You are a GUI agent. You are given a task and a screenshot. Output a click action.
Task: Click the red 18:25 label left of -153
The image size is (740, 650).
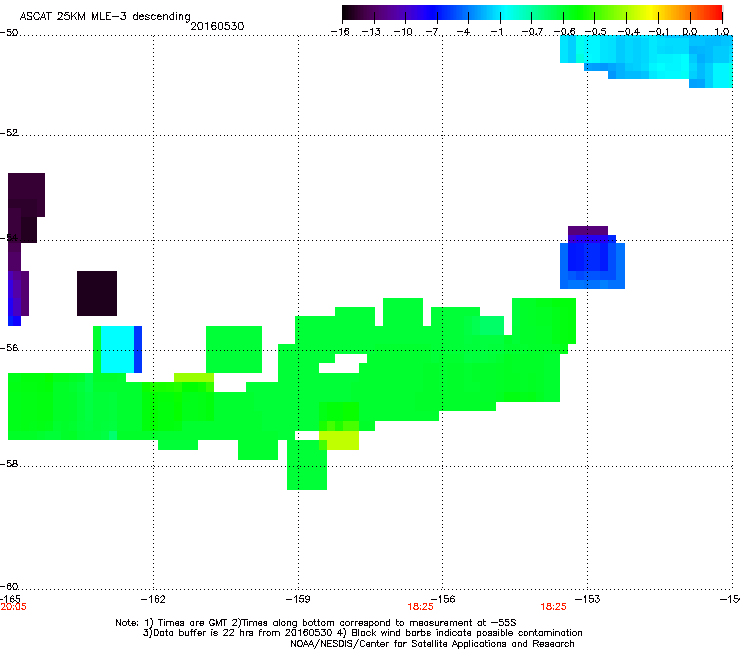(553, 607)
